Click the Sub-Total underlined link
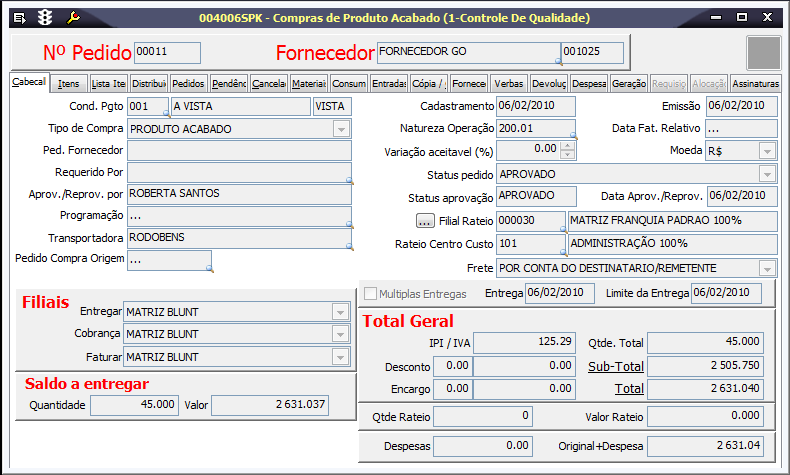The height and width of the screenshot is (475, 790). pos(616,367)
